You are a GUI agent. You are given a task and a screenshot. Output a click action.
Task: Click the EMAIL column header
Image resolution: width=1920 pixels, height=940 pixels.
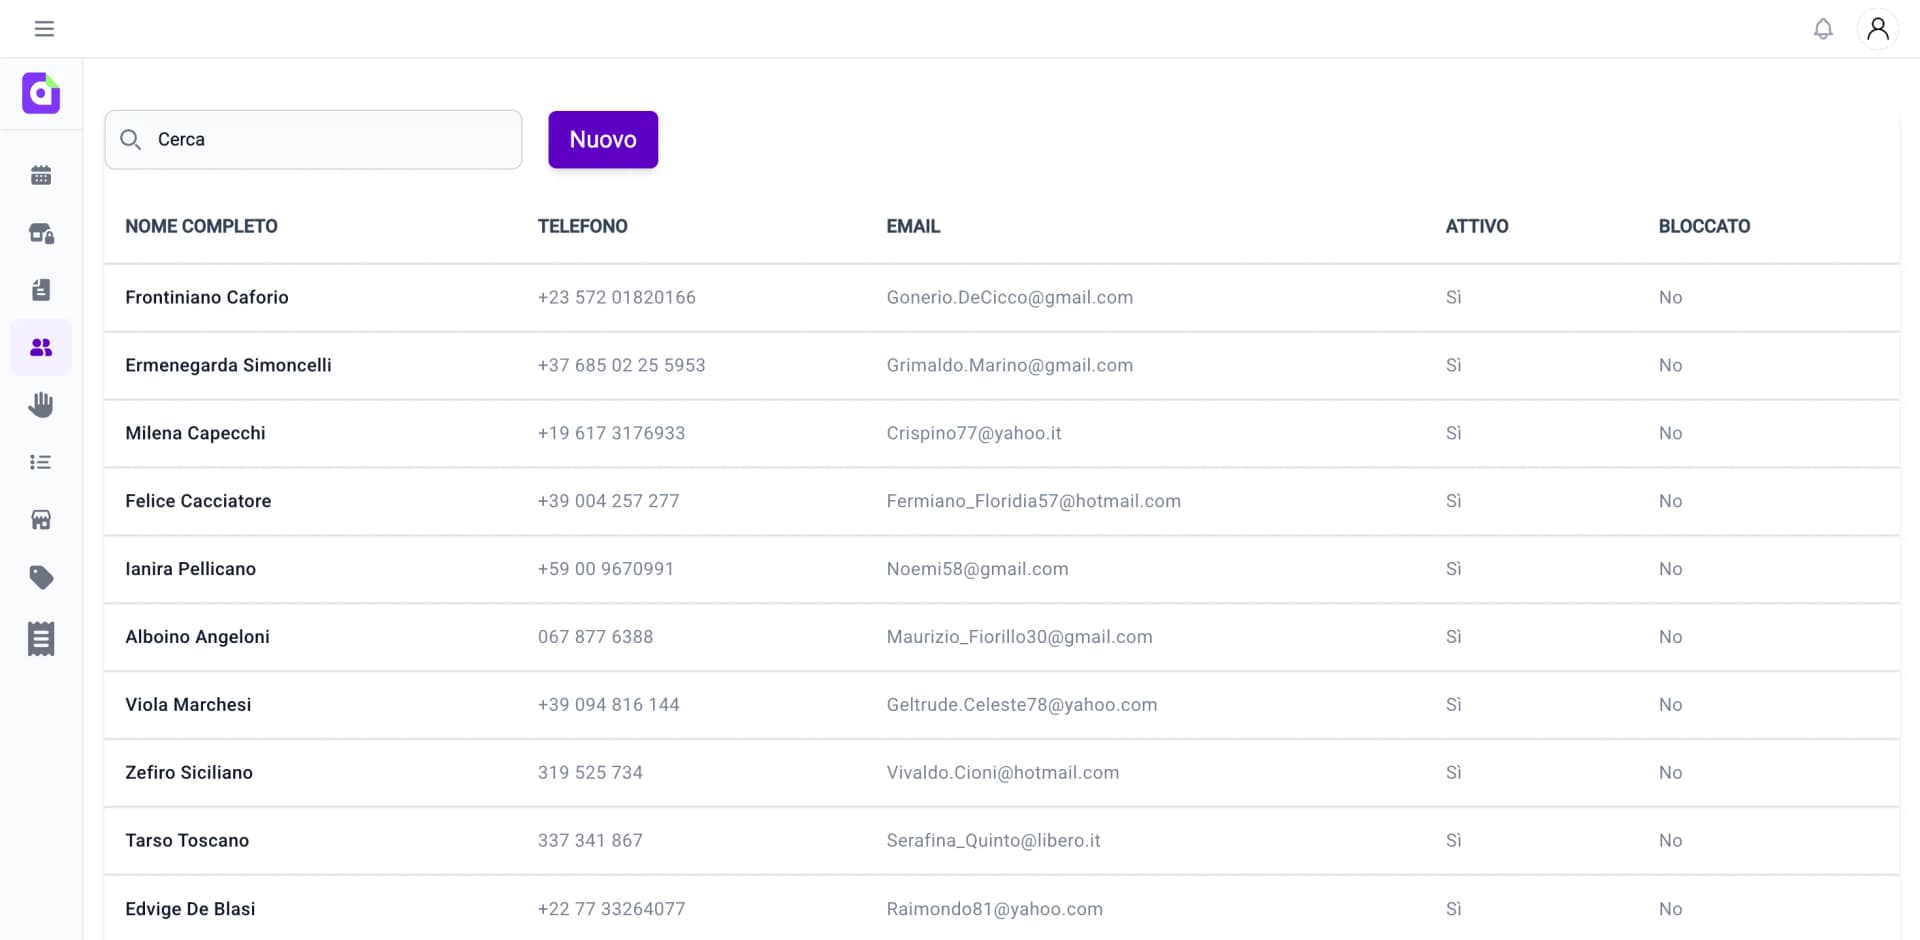[x=913, y=226]
